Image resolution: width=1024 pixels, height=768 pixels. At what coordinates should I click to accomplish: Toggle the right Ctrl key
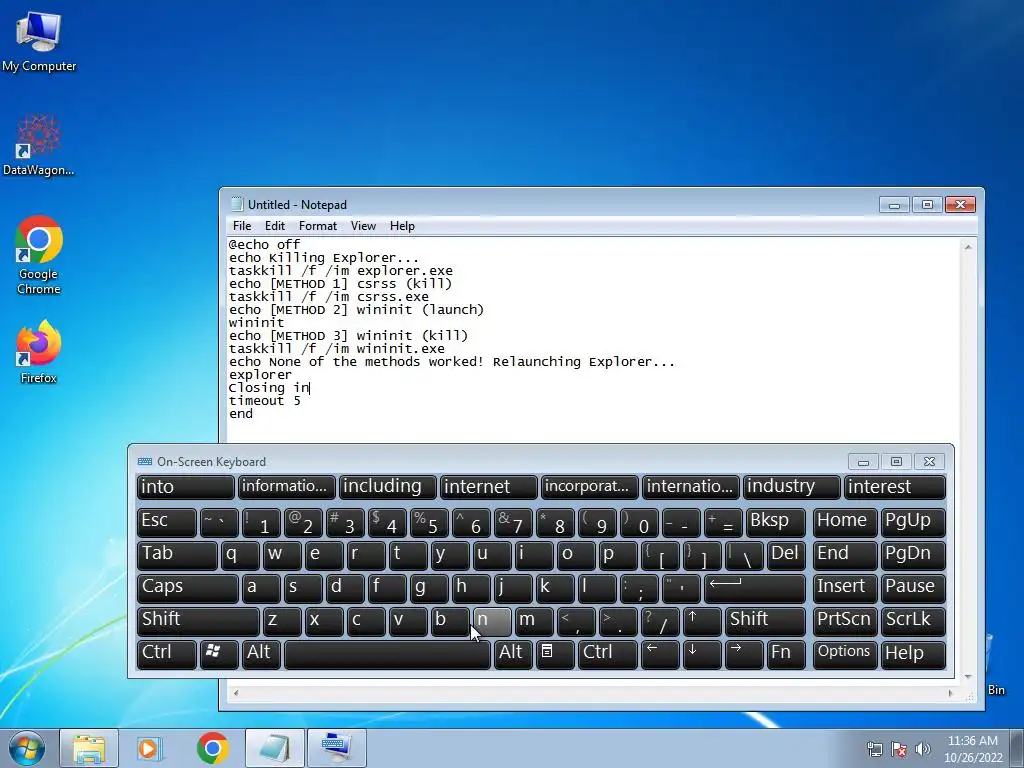607,654
